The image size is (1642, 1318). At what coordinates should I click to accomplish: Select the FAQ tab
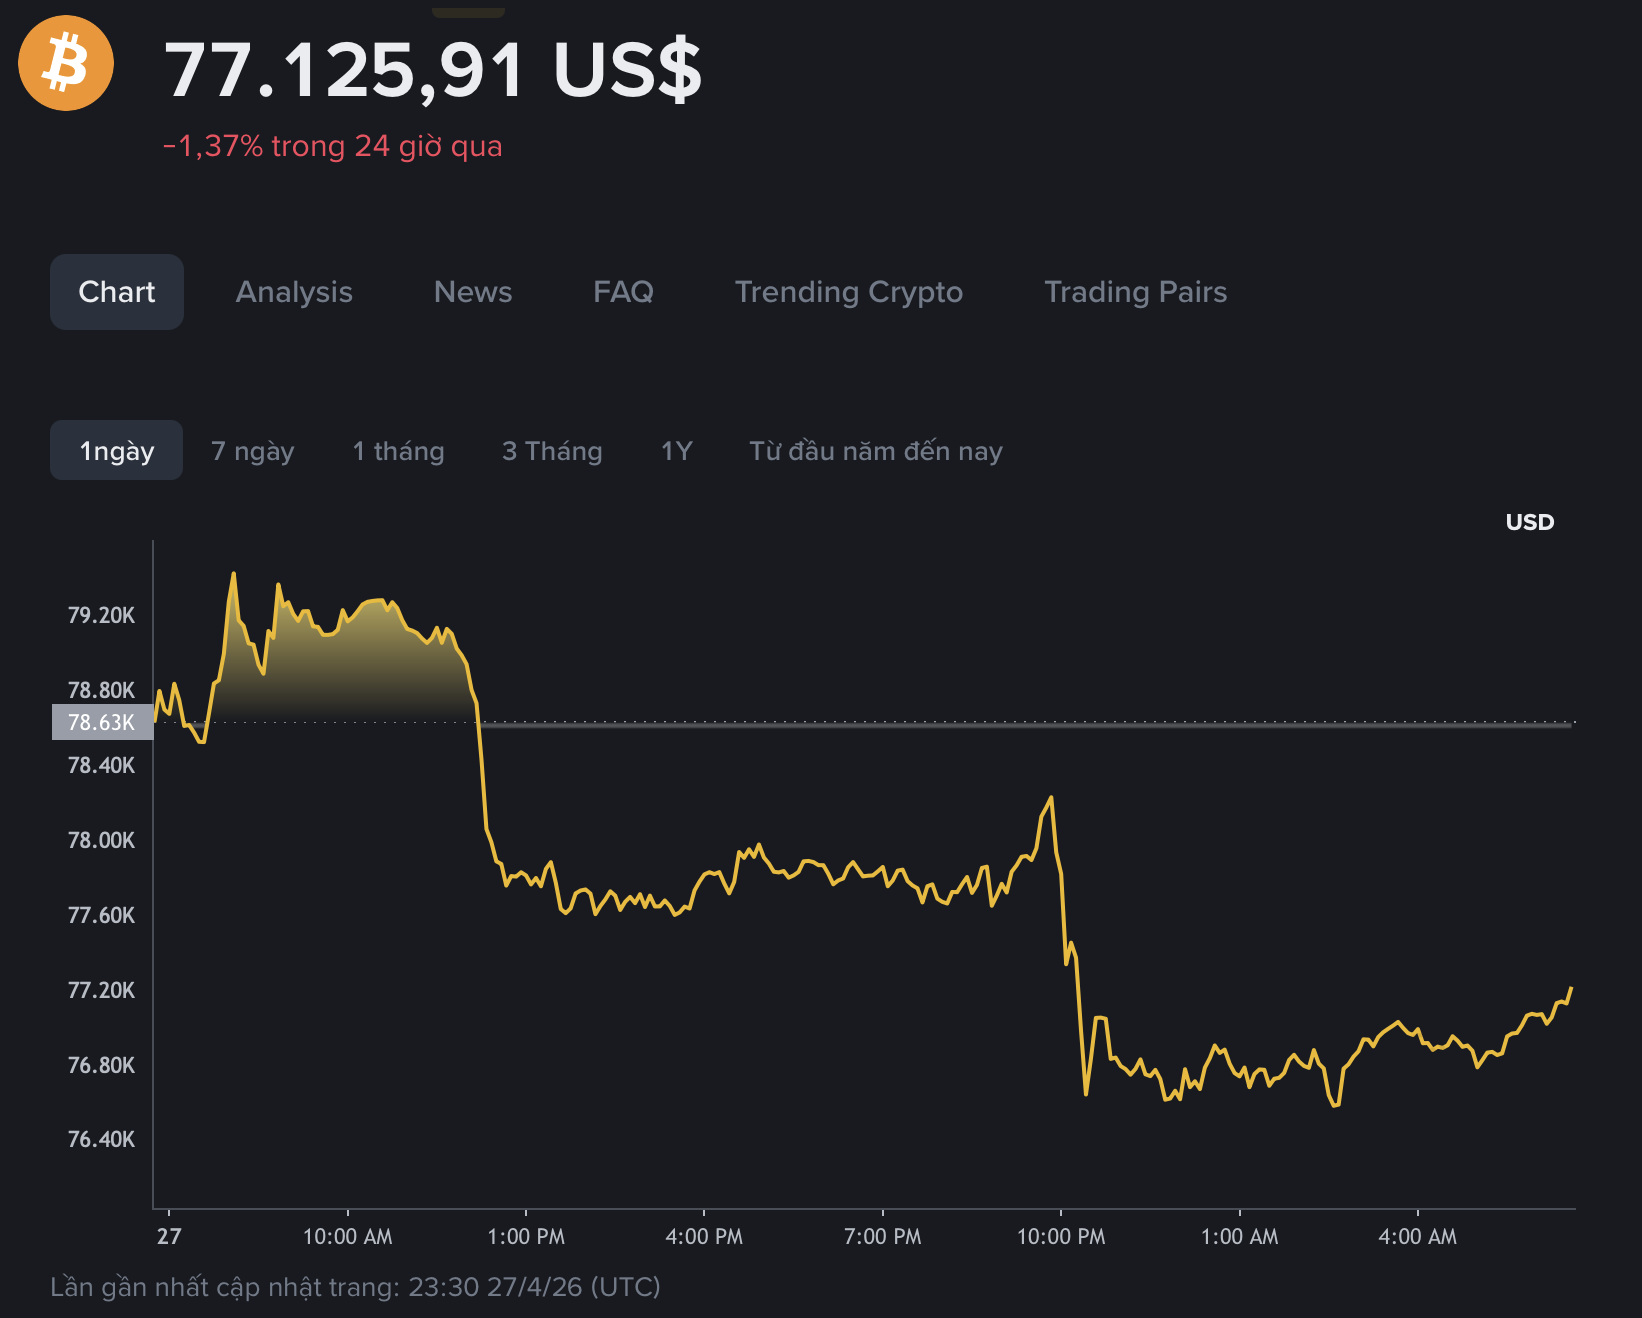pos(623,292)
